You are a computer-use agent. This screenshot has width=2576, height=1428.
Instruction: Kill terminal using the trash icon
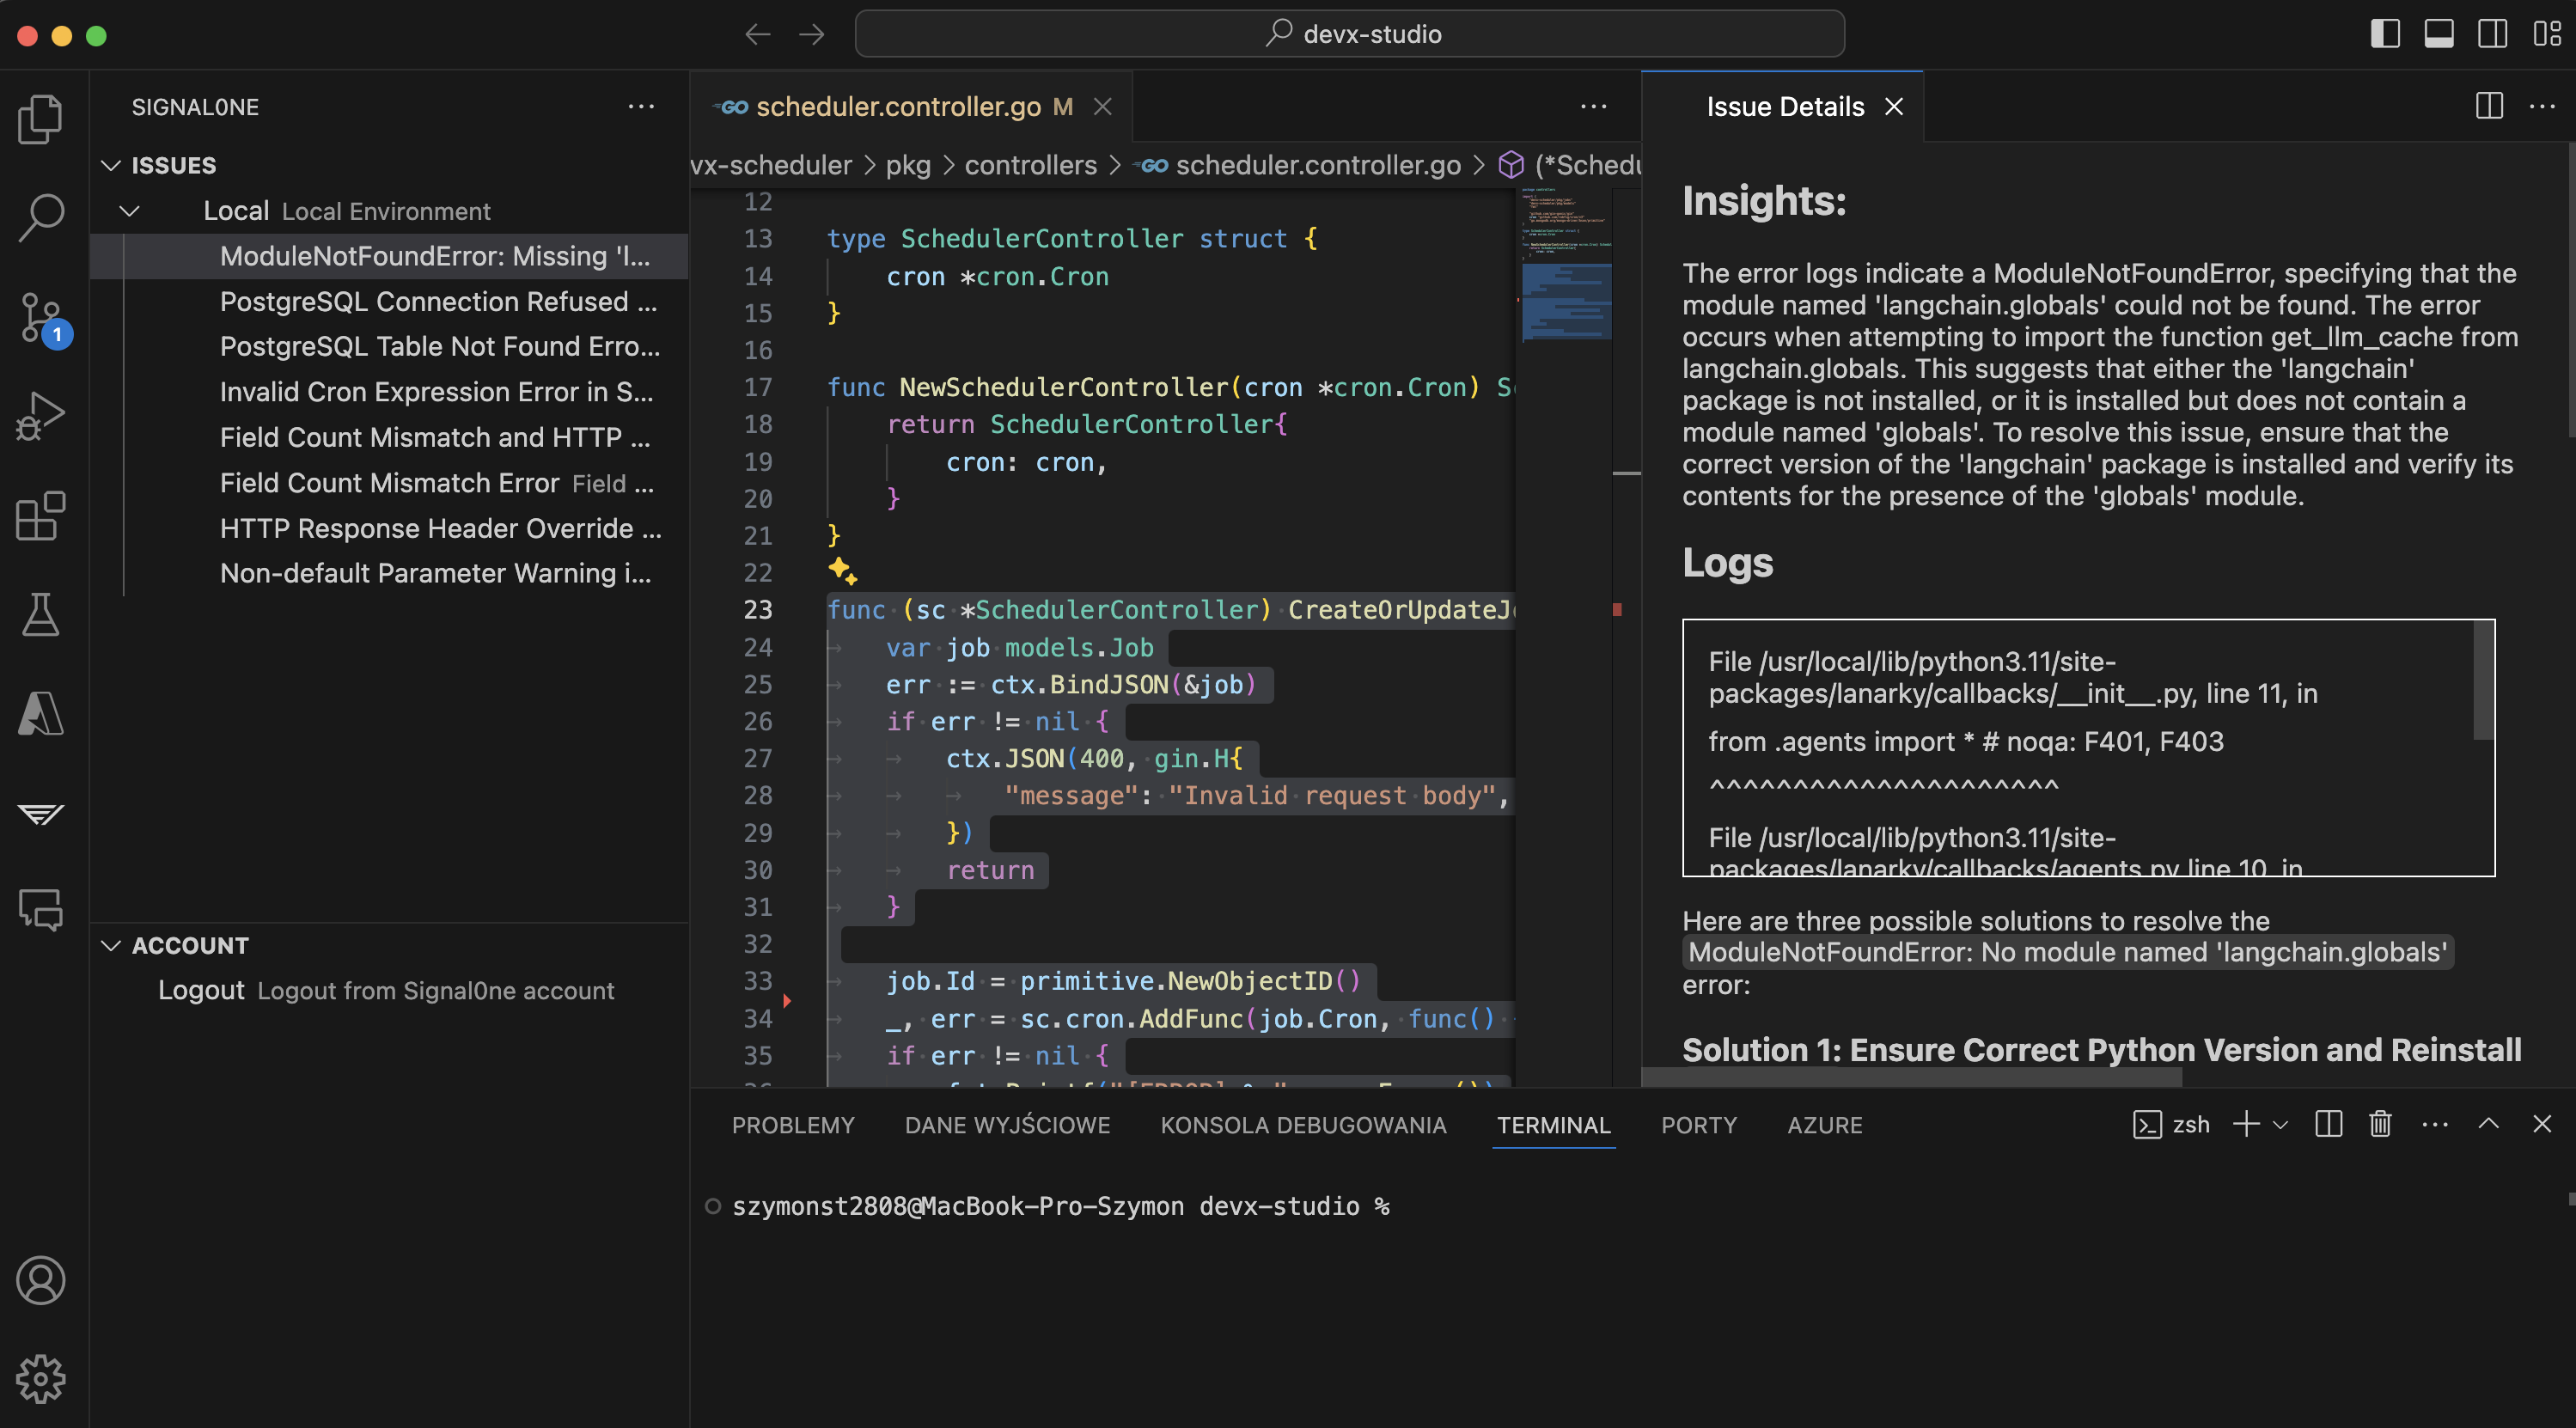click(2380, 1124)
